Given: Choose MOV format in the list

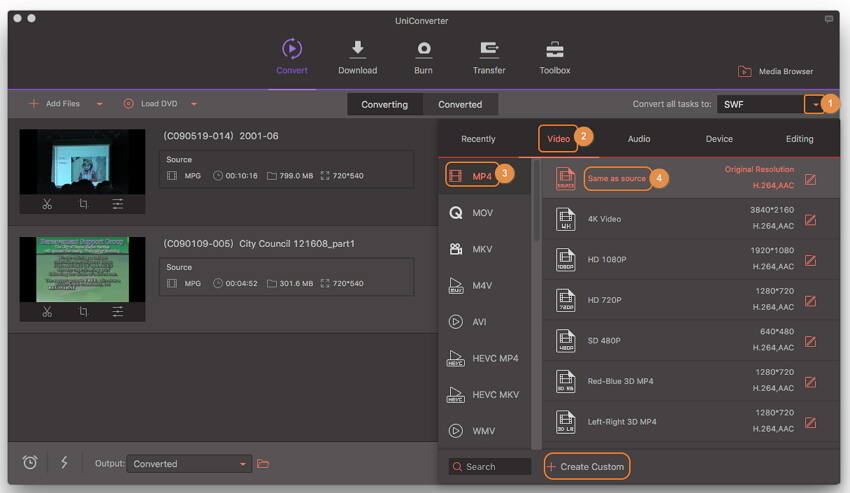Looking at the screenshot, I should click(485, 213).
